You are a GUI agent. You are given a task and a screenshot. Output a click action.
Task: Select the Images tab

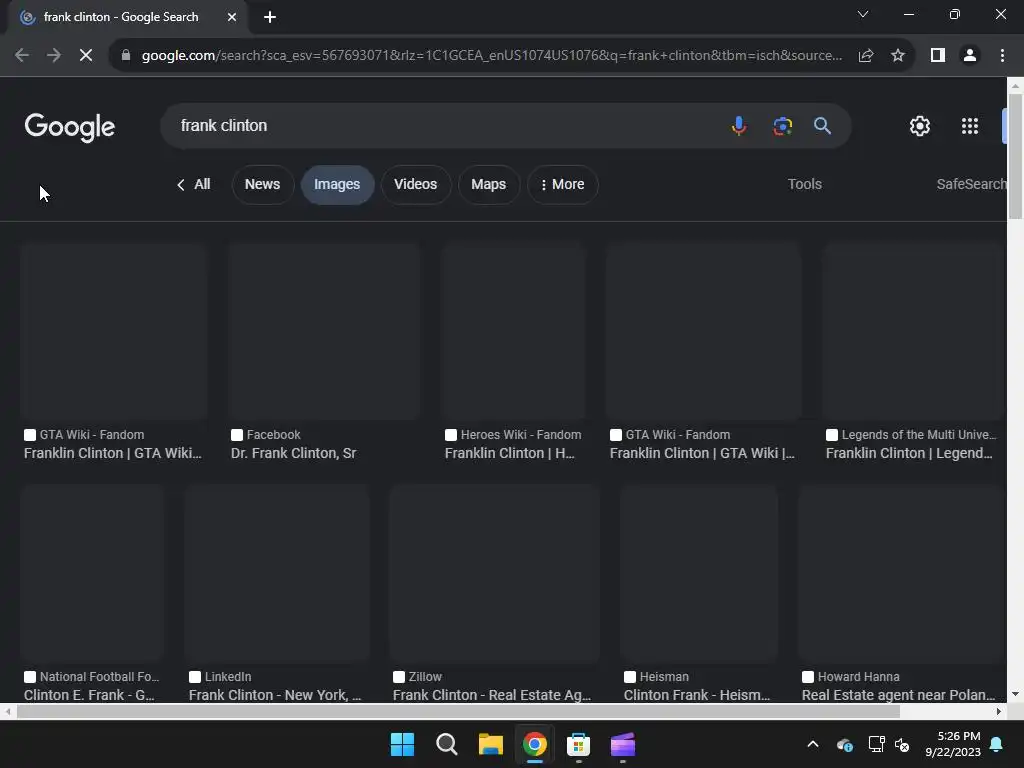click(x=337, y=185)
